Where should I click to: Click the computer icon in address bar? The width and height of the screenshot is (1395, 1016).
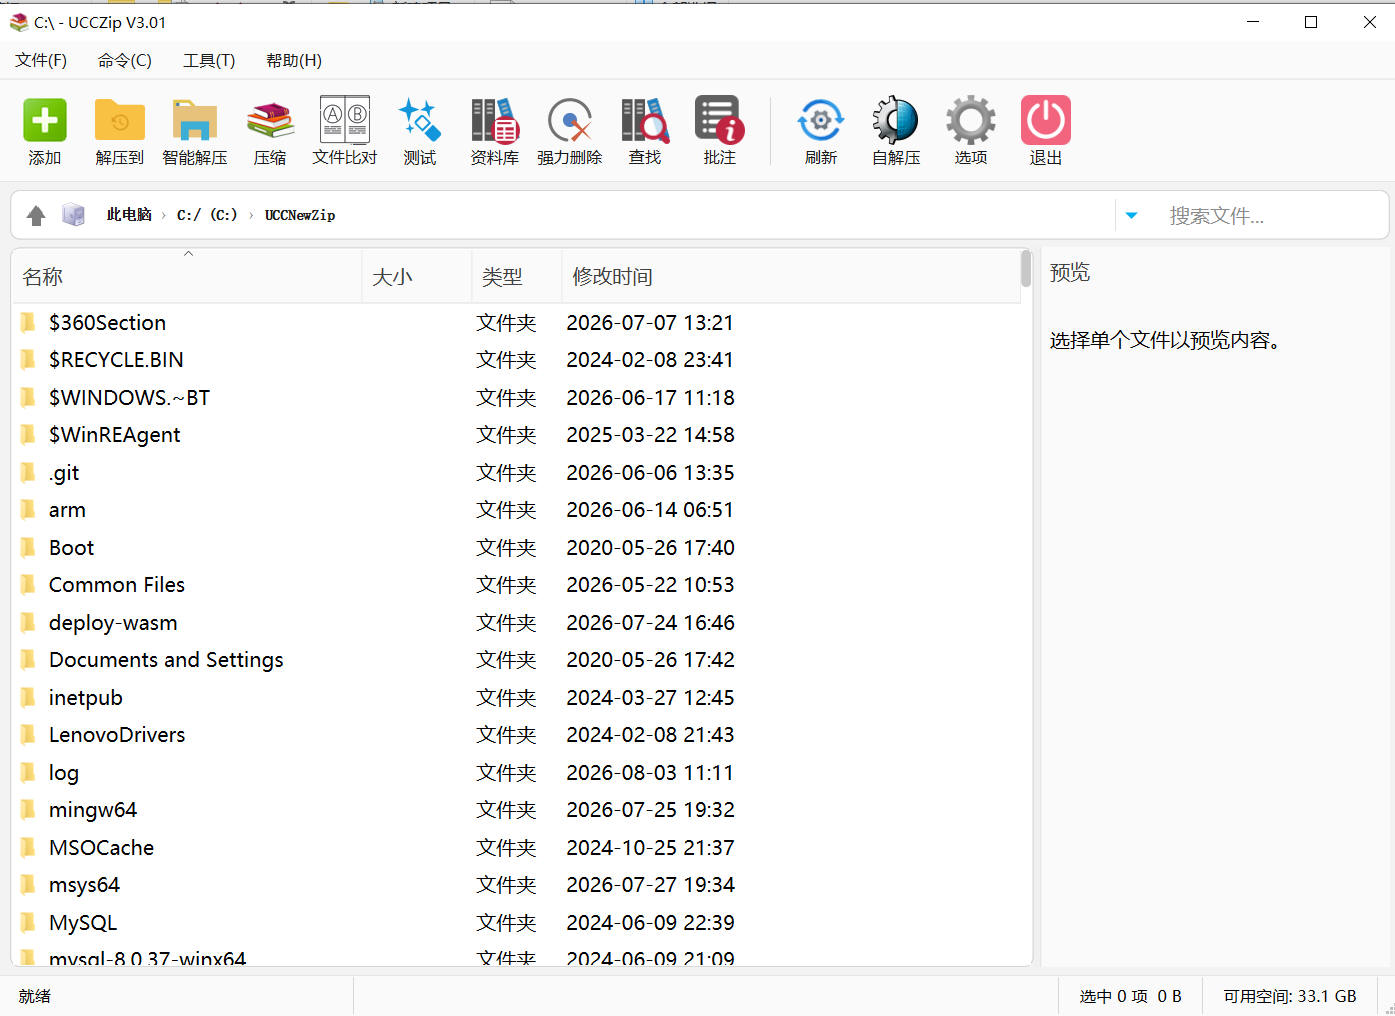pos(73,215)
